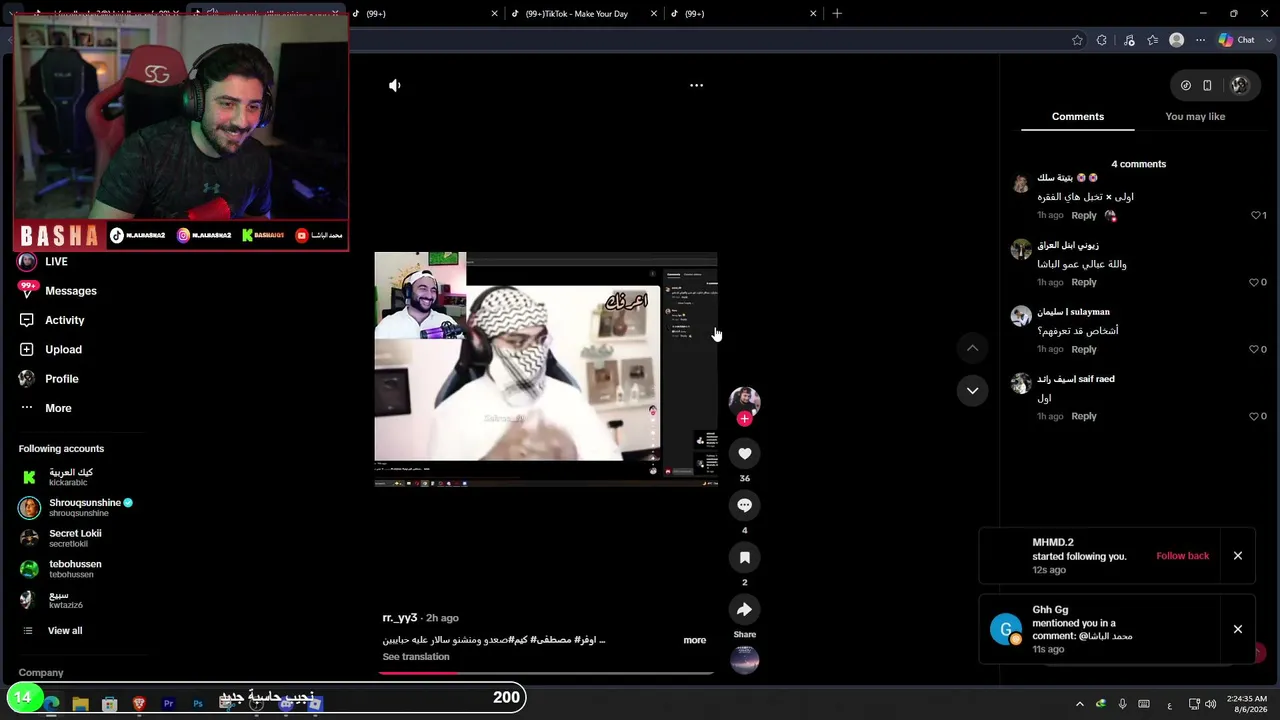Image resolution: width=1280 pixels, height=720 pixels.
Task: Open the browser Extensions puzzle icon
Action: [1102, 40]
